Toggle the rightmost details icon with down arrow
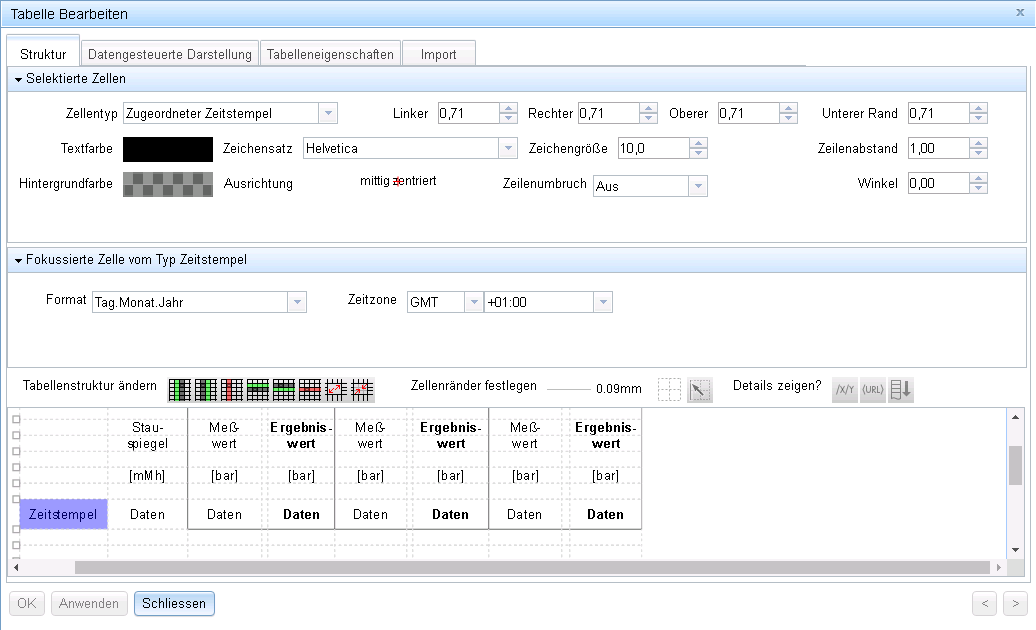 click(901, 390)
